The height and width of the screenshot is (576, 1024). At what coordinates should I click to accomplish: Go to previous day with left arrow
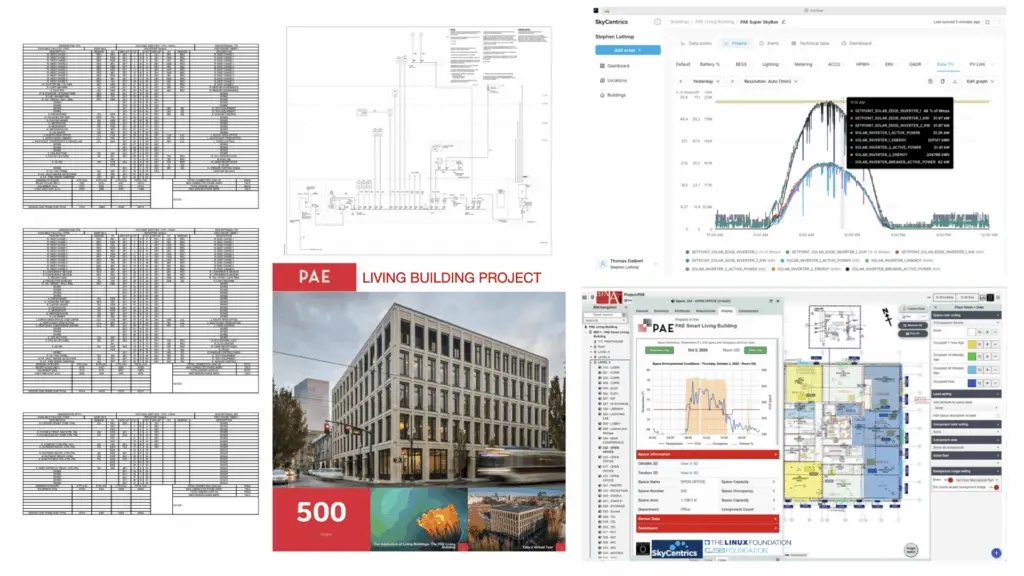(680, 81)
